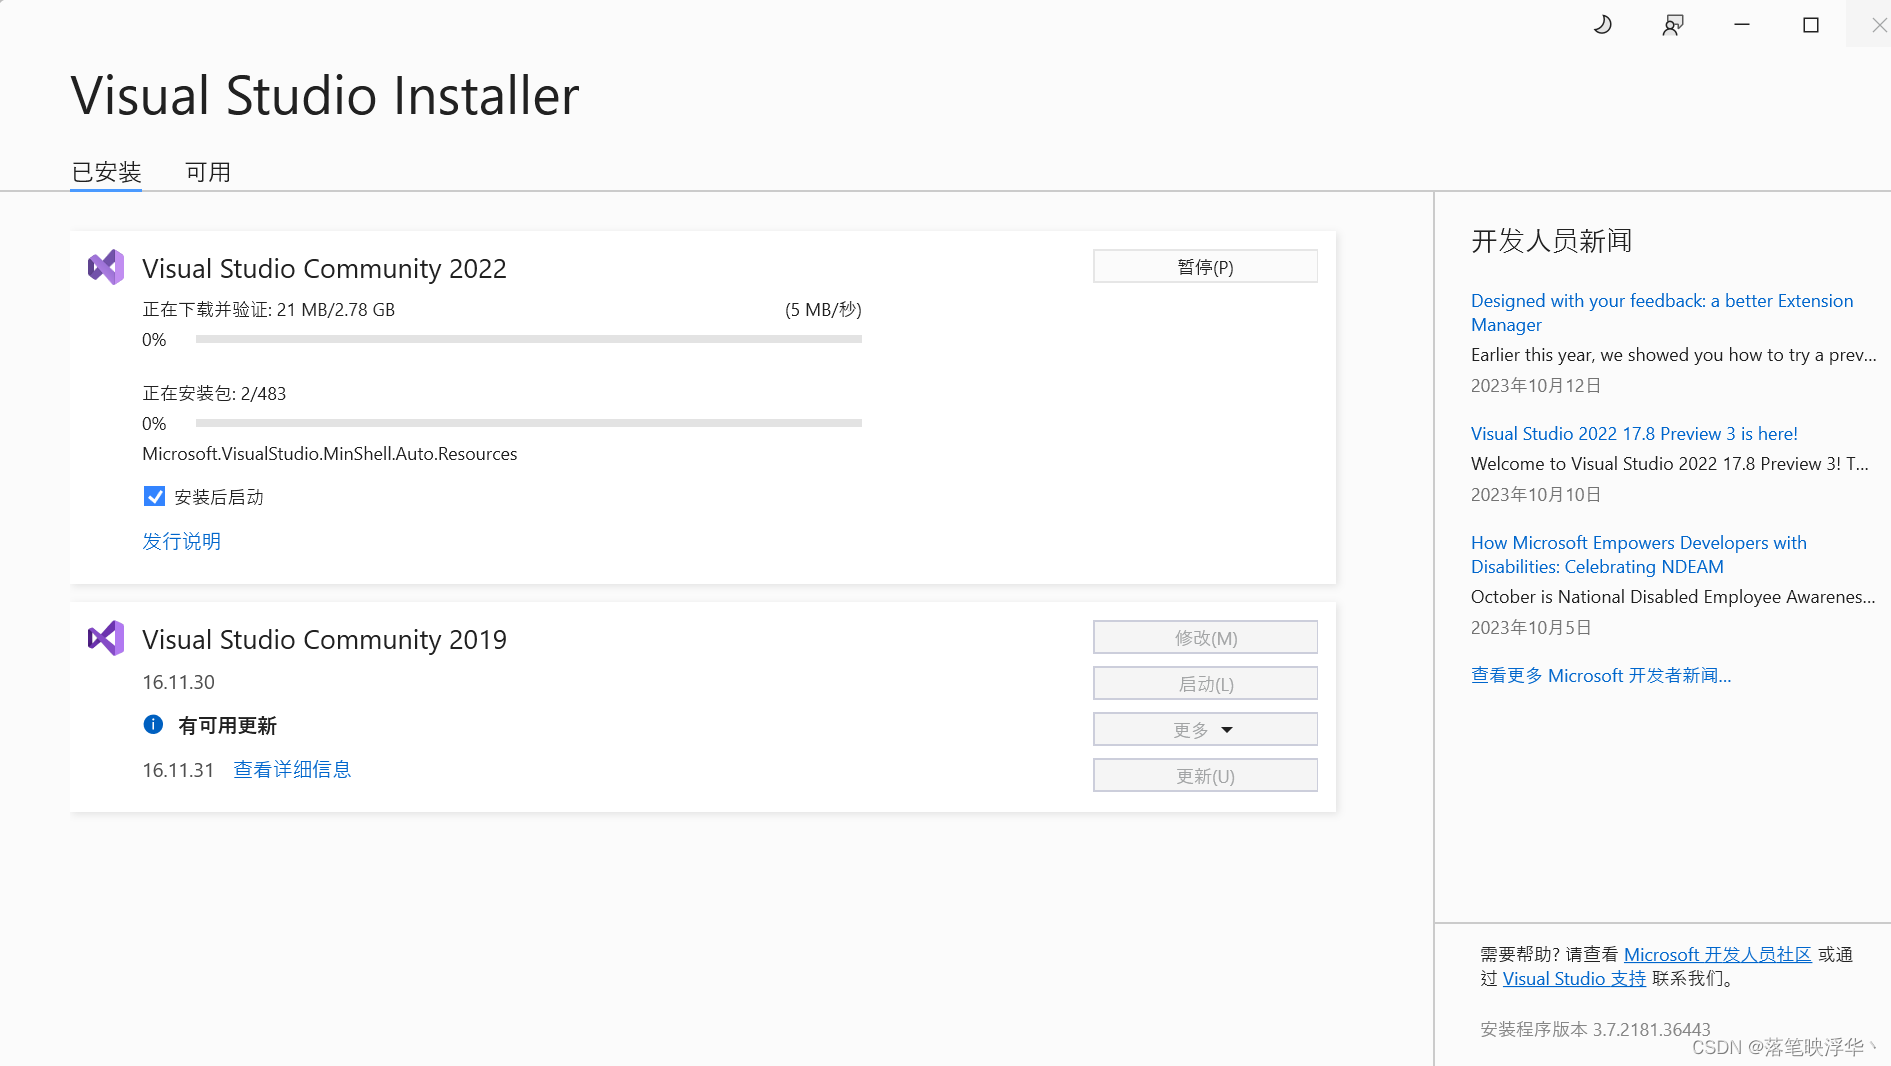Open the feedback icon in title bar

[x=1671, y=24]
